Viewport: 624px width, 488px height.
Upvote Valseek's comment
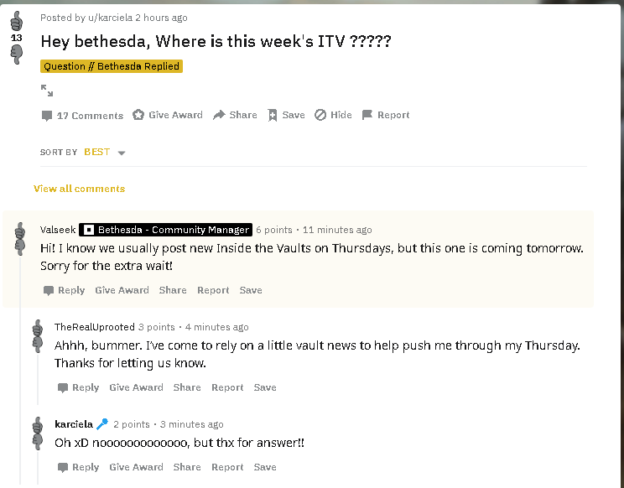[20, 230]
